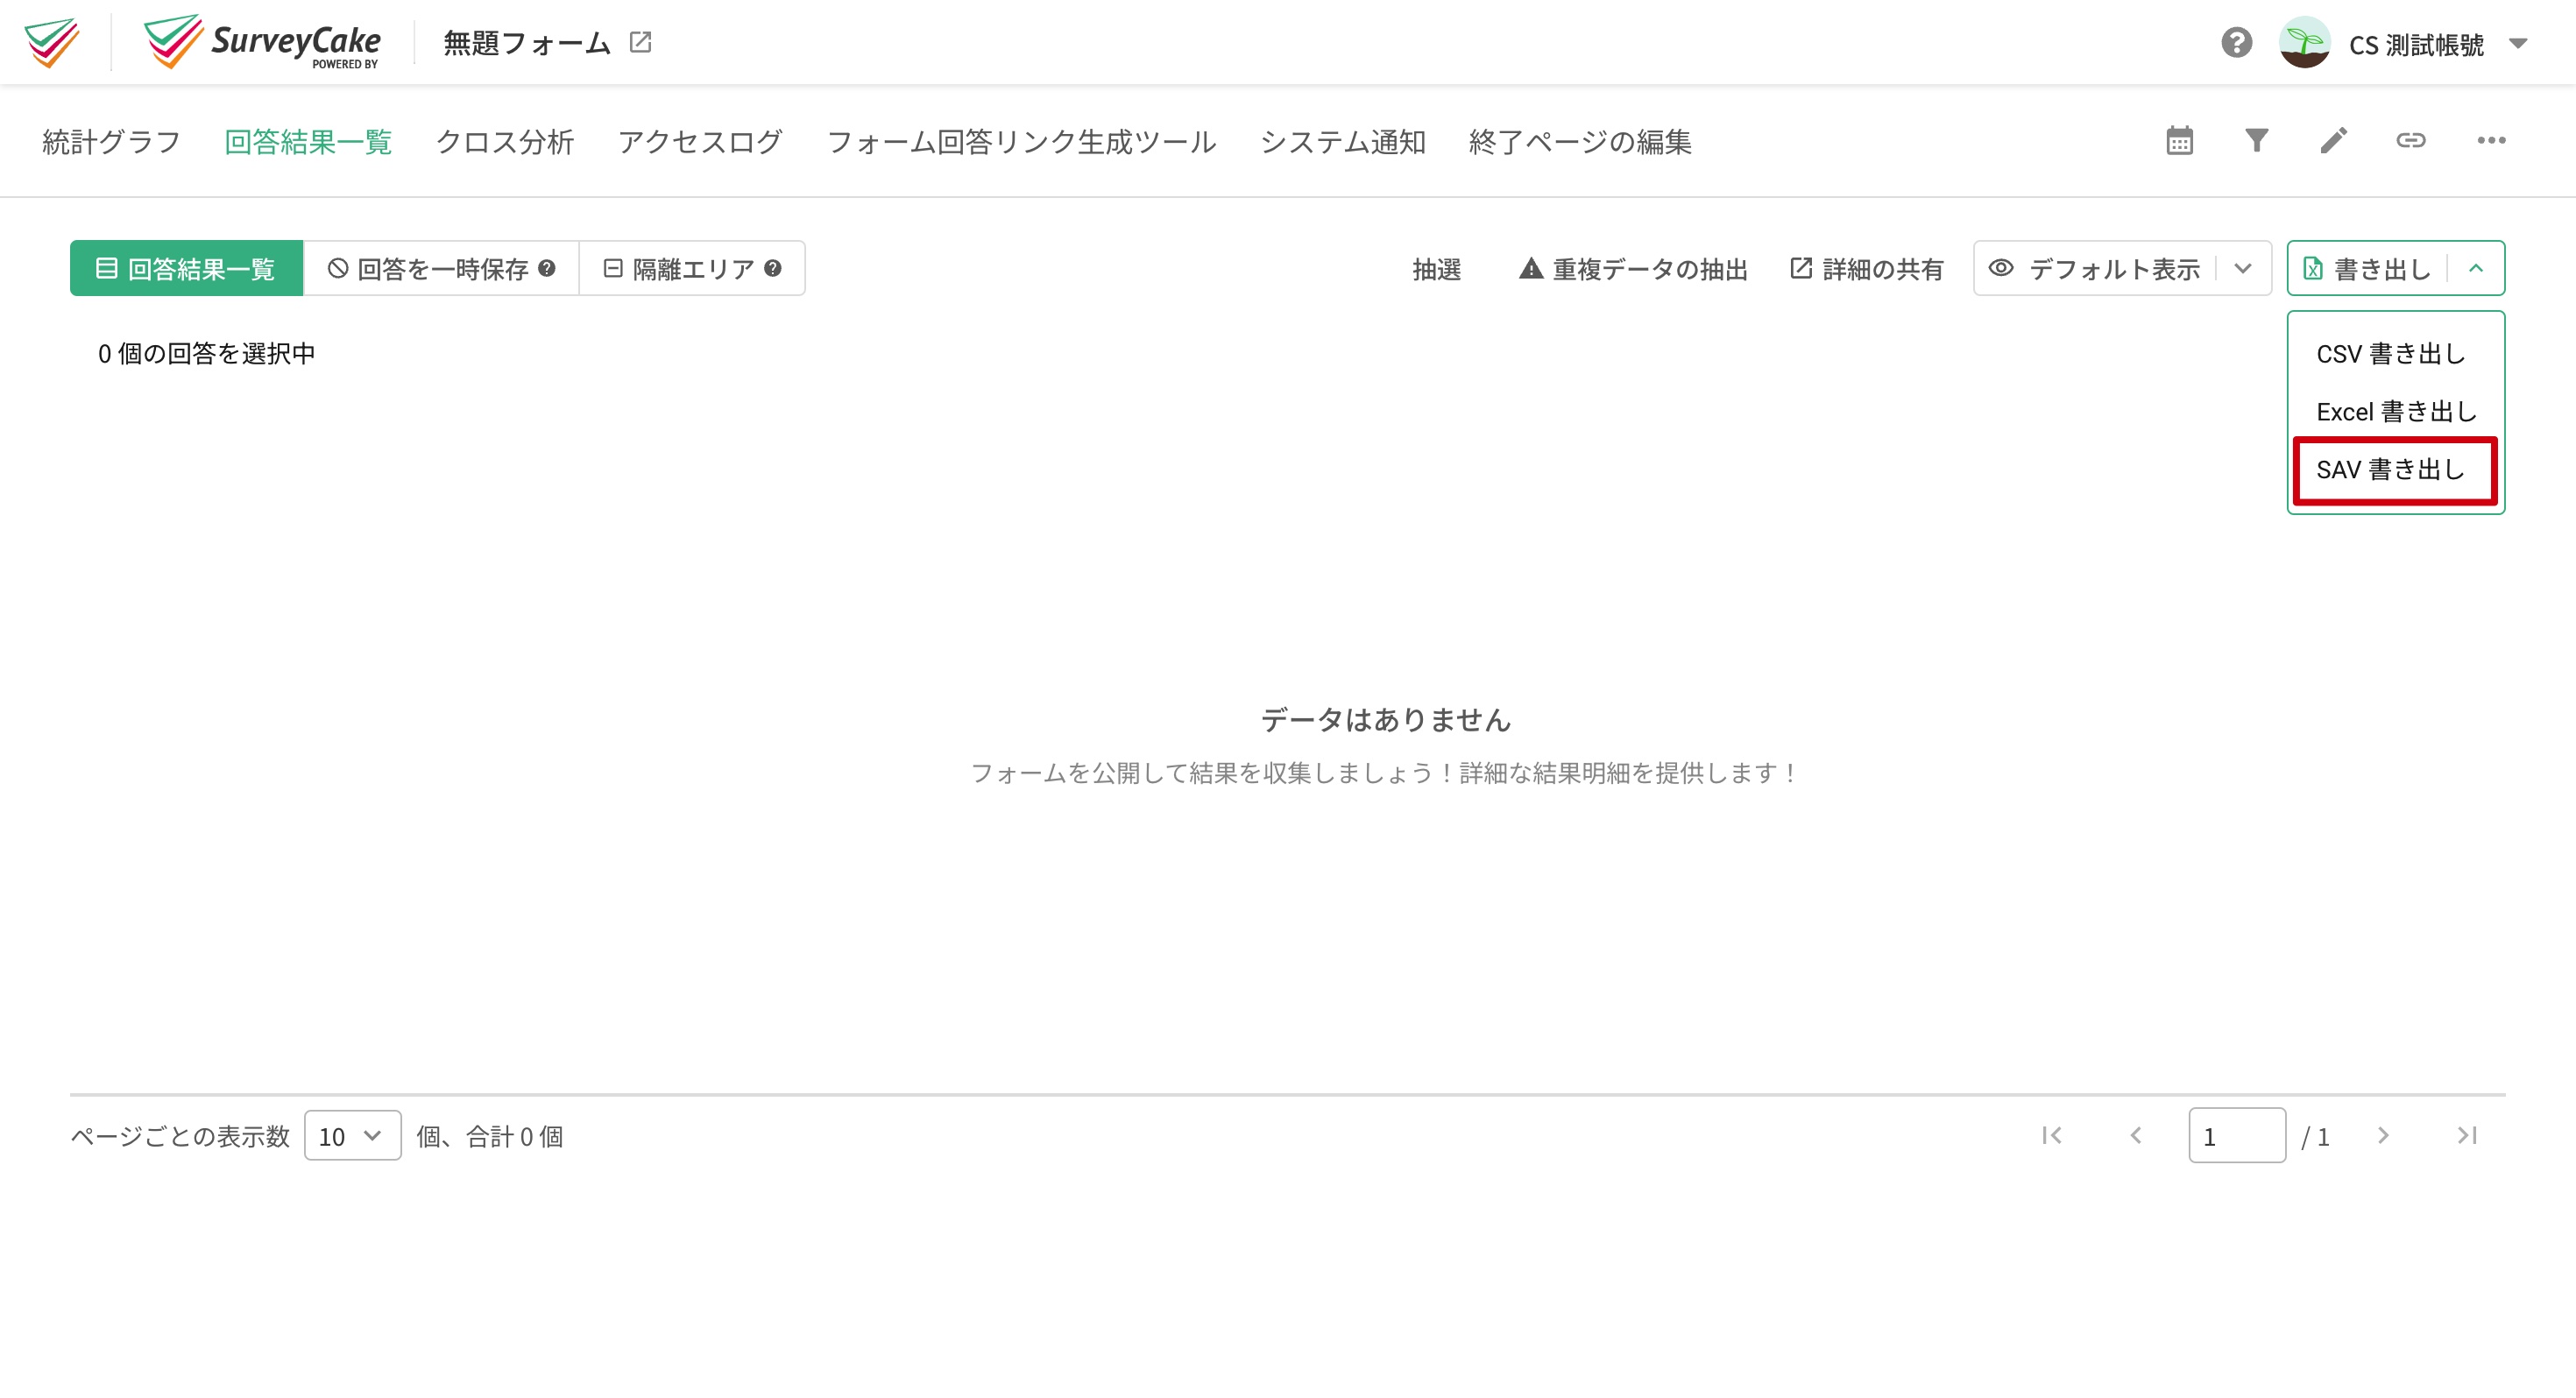
Task: Click the CS 測試帳號 avatar image
Action: [x=2304, y=43]
